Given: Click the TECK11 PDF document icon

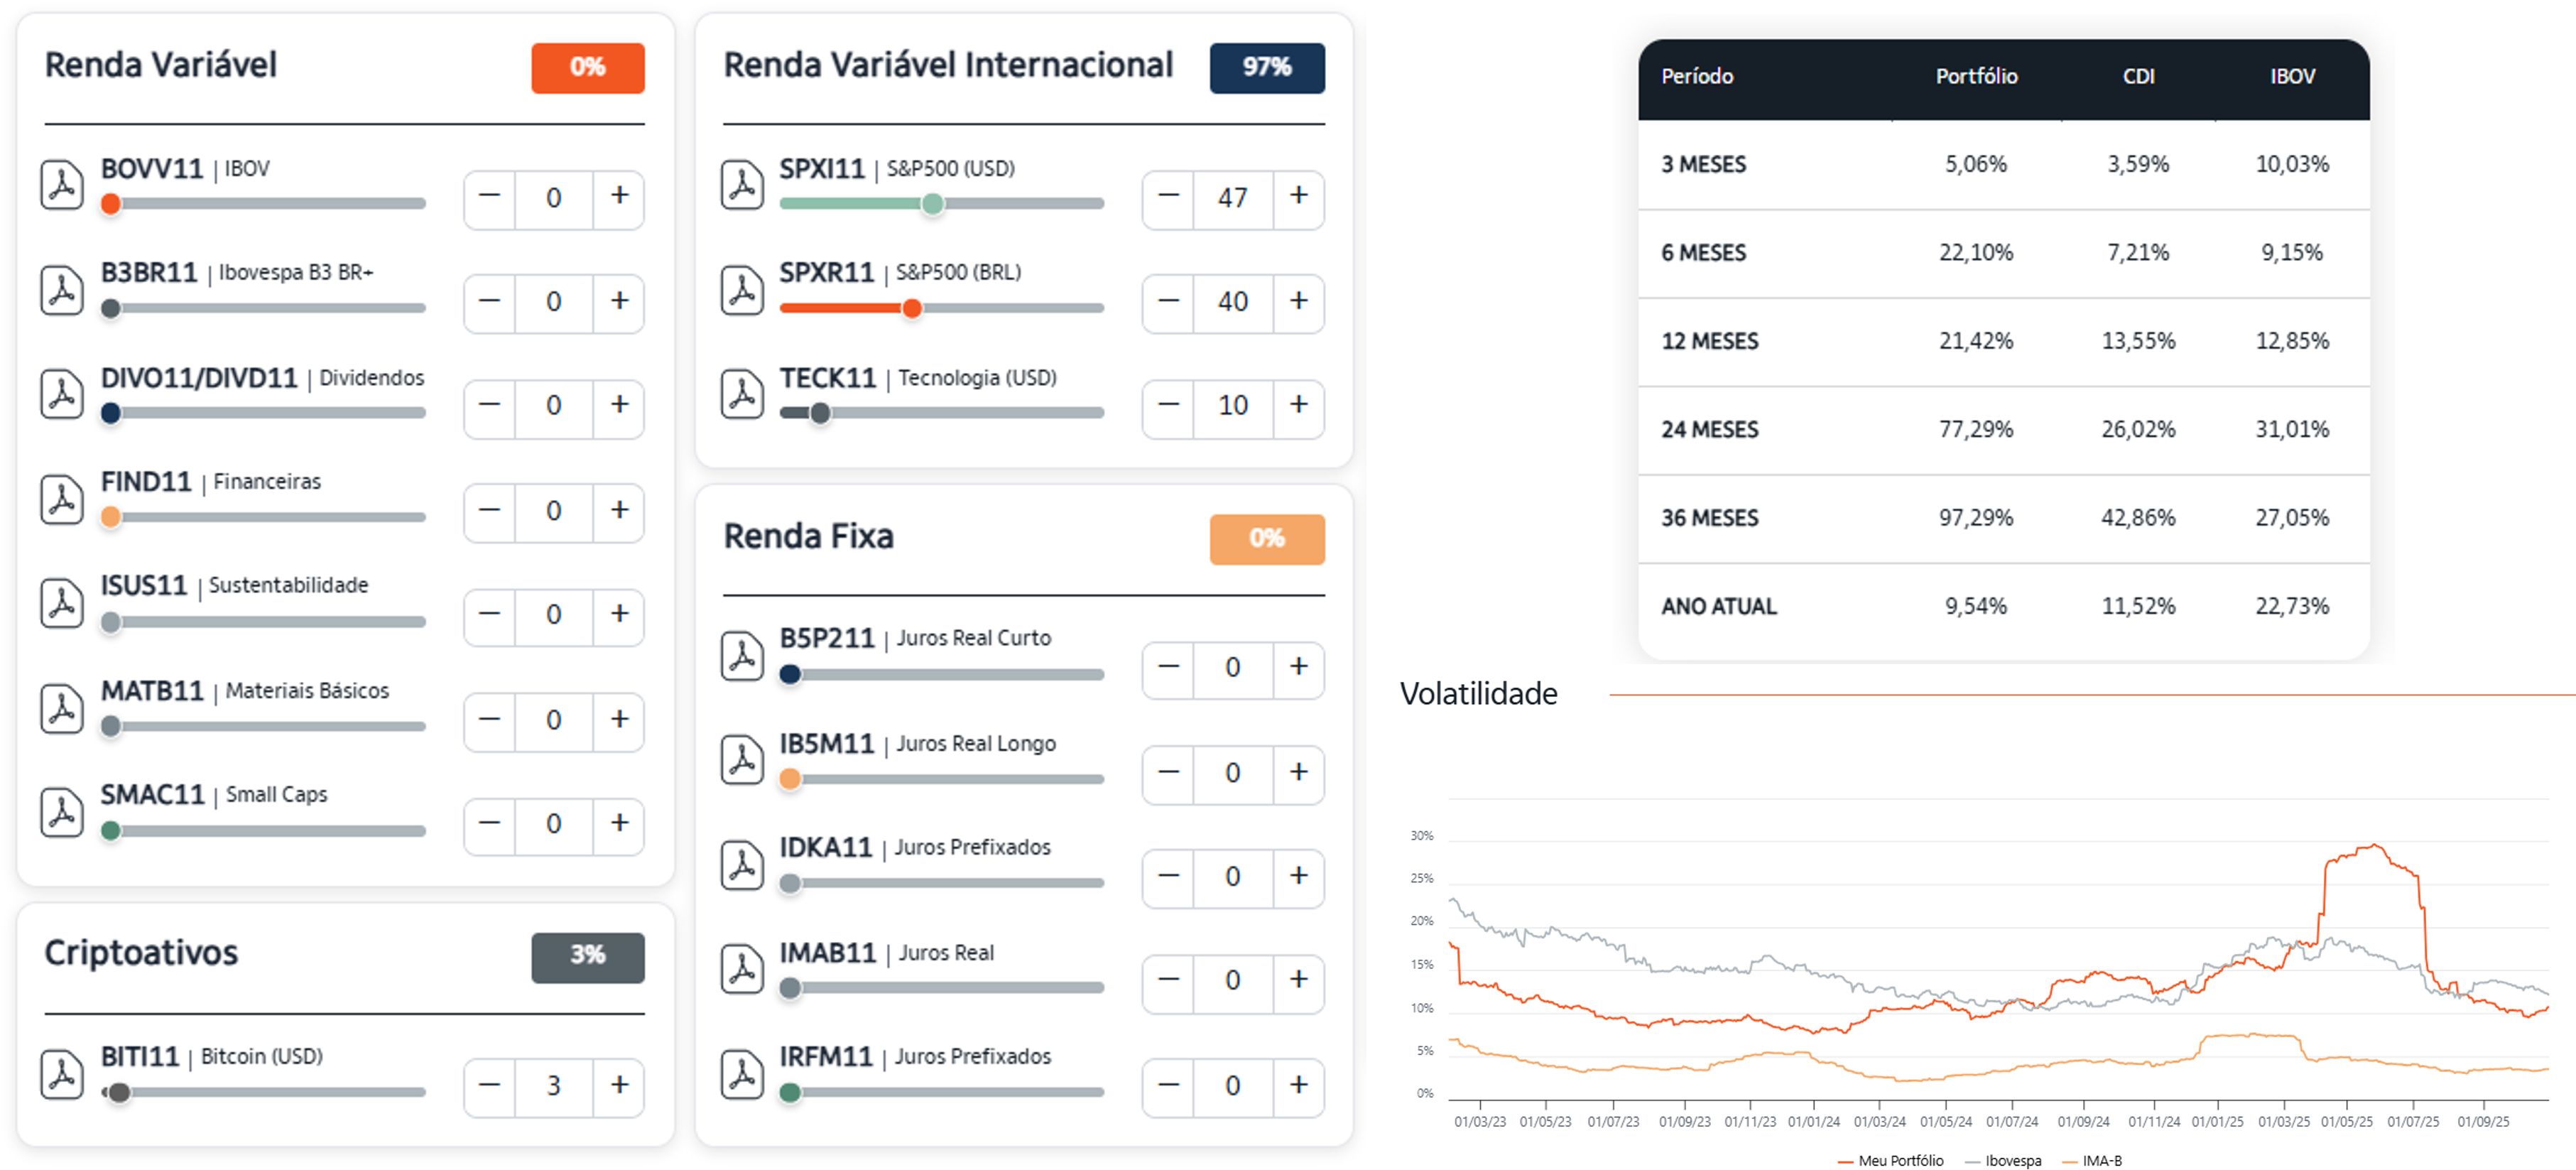Looking at the screenshot, I should tap(742, 394).
